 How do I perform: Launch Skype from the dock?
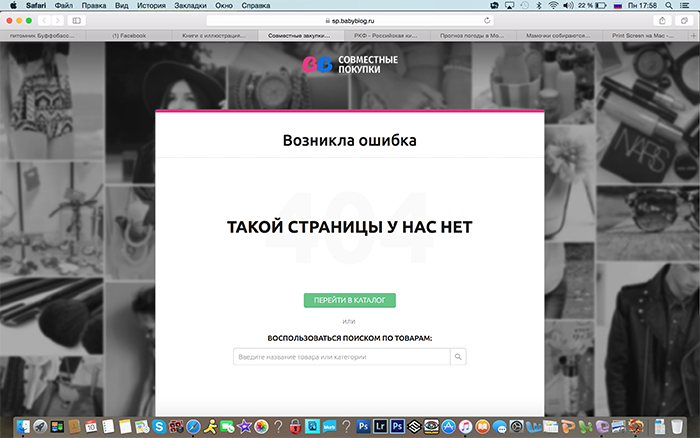pos(159,427)
